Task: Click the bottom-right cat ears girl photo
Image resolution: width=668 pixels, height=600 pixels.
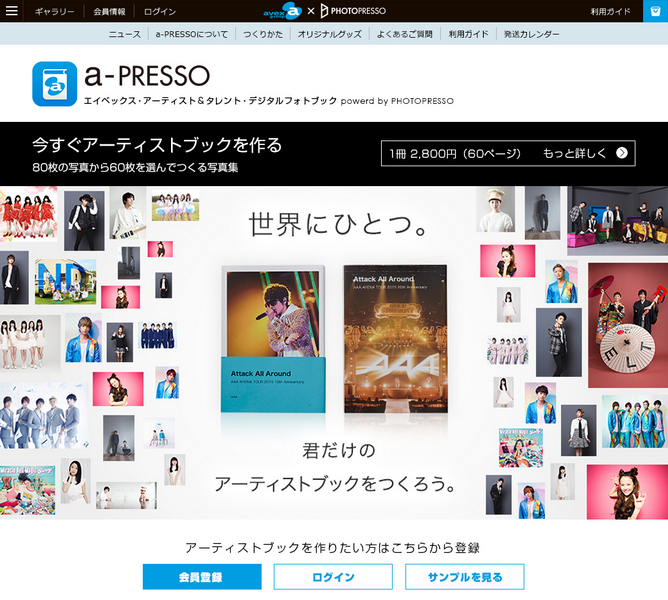Action: [627, 492]
